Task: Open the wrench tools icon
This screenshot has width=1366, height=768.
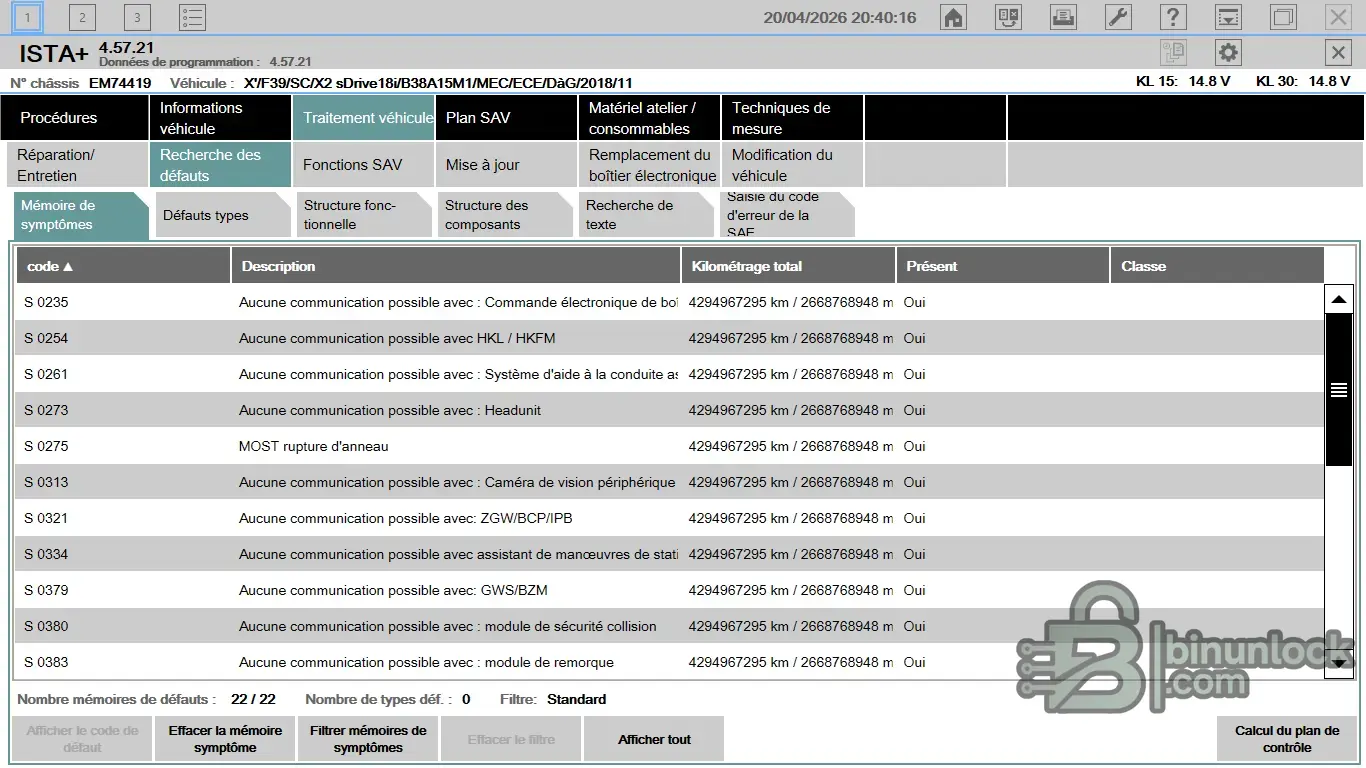Action: 1118,17
